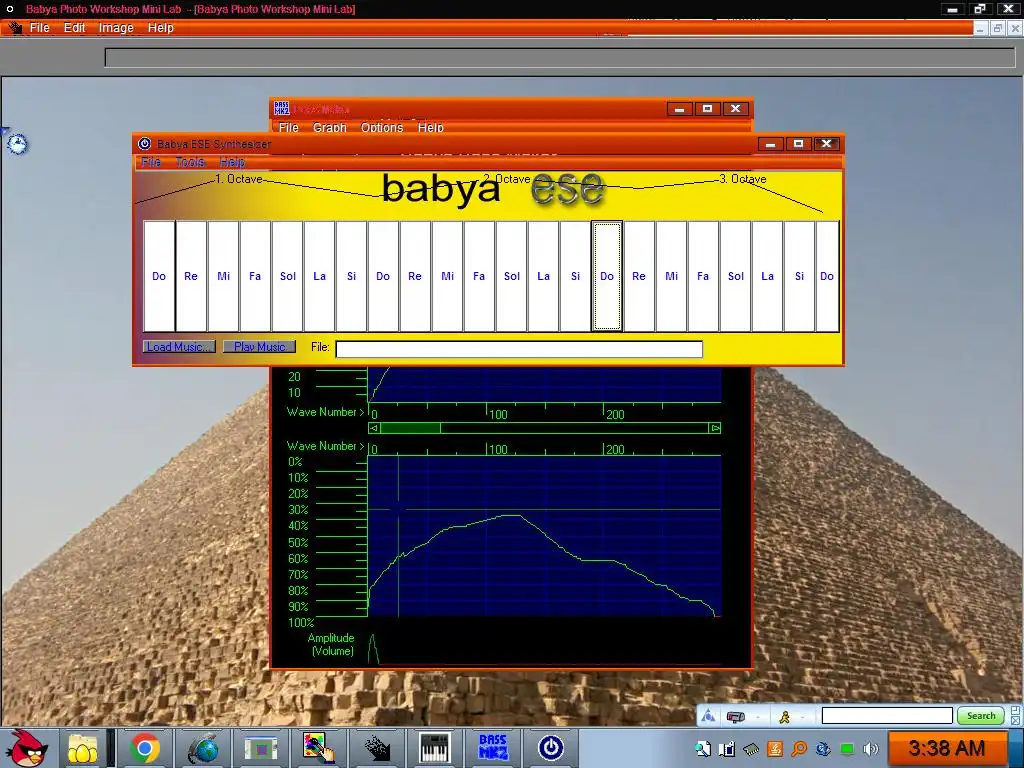The image size is (1024, 768).
Task: Play the focused Do key with the dotted outline
Action: (x=607, y=276)
